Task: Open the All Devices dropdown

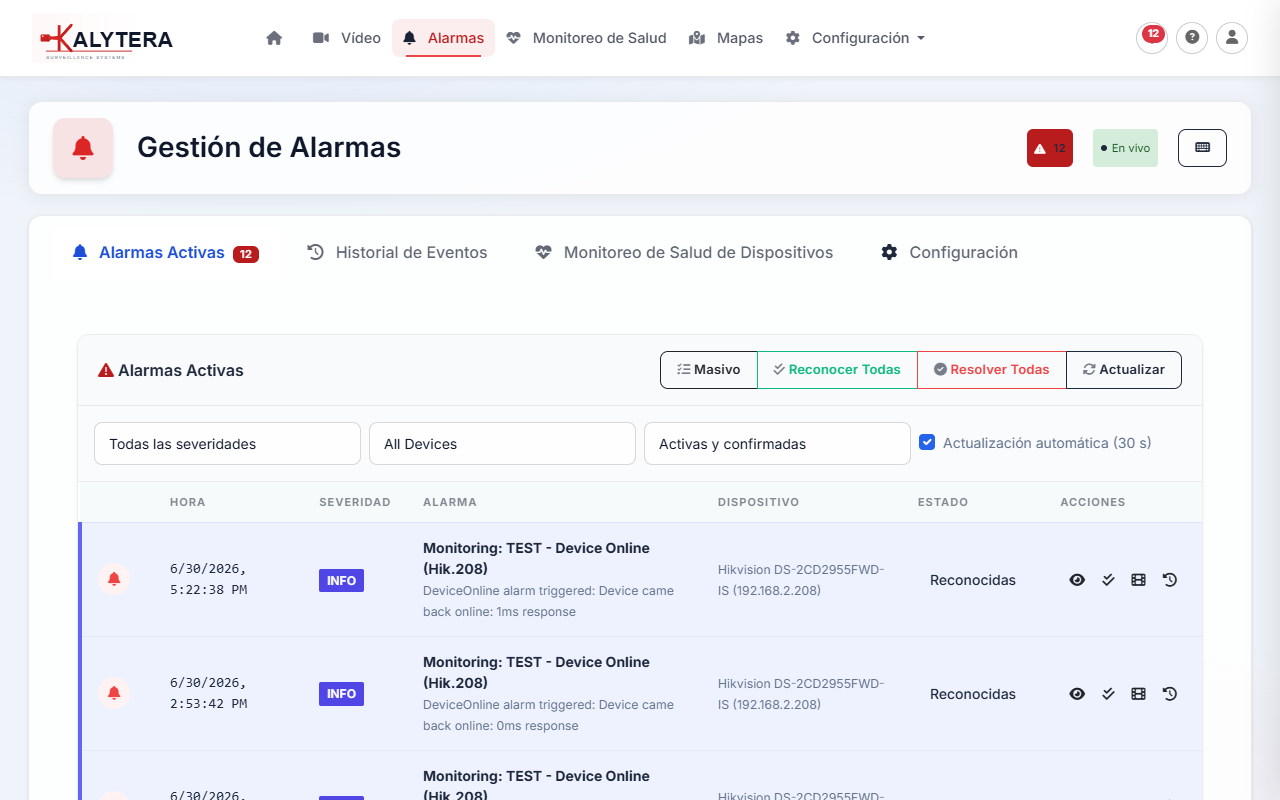Action: click(502, 444)
